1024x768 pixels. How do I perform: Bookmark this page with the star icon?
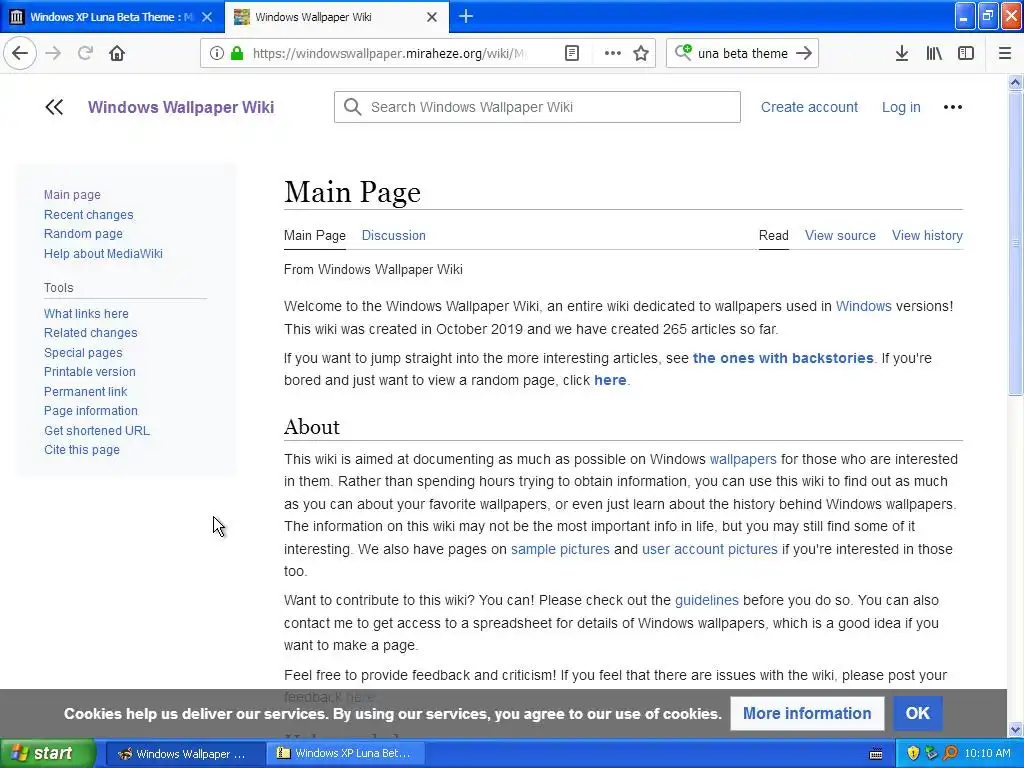pos(641,54)
